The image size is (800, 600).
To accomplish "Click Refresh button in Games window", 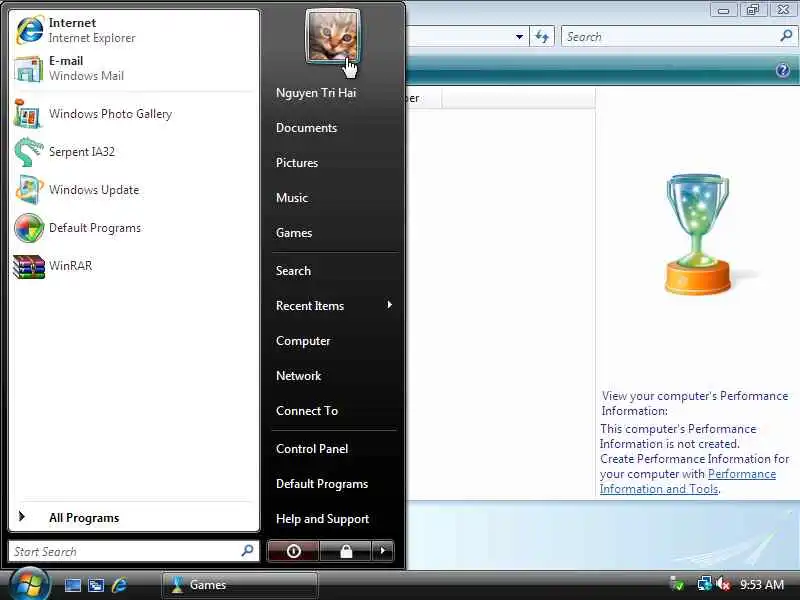I will tap(541, 37).
